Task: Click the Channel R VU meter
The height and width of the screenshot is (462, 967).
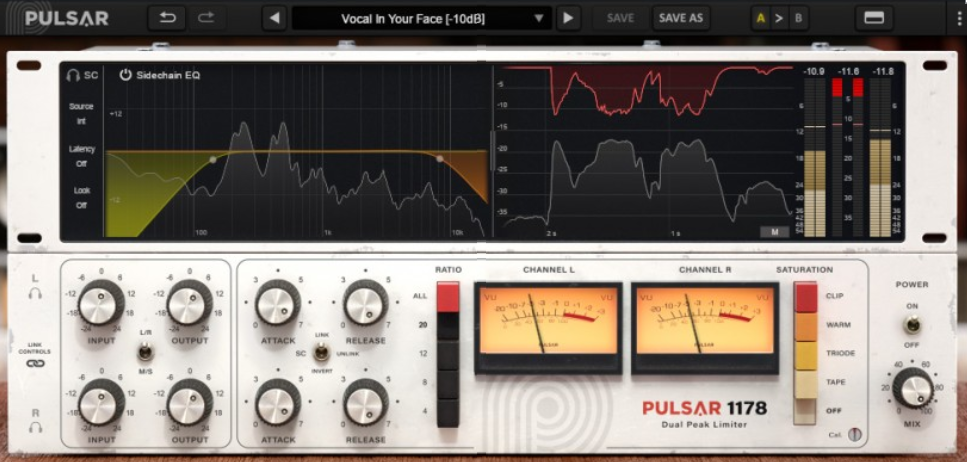Action: [704, 328]
